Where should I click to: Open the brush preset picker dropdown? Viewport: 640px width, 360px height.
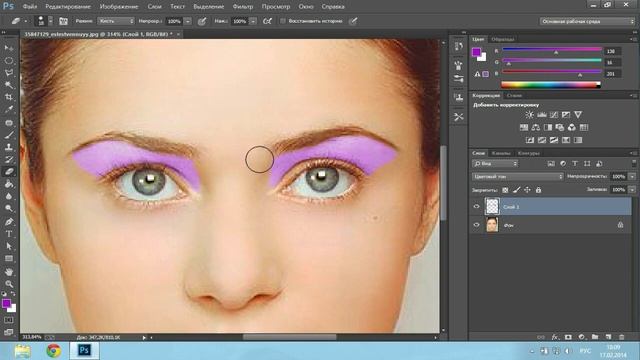[51, 21]
